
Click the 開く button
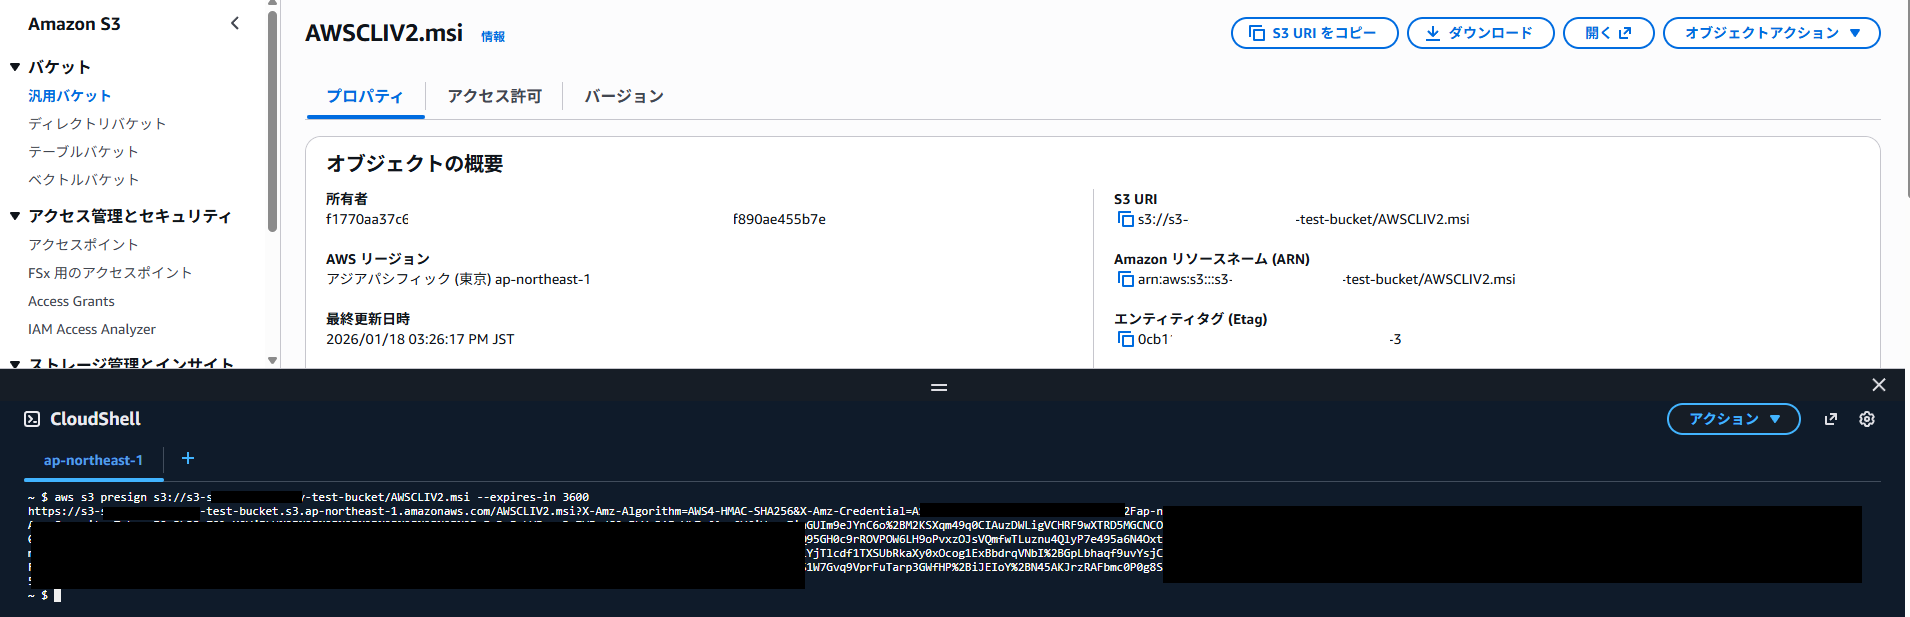coord(1608,33)
